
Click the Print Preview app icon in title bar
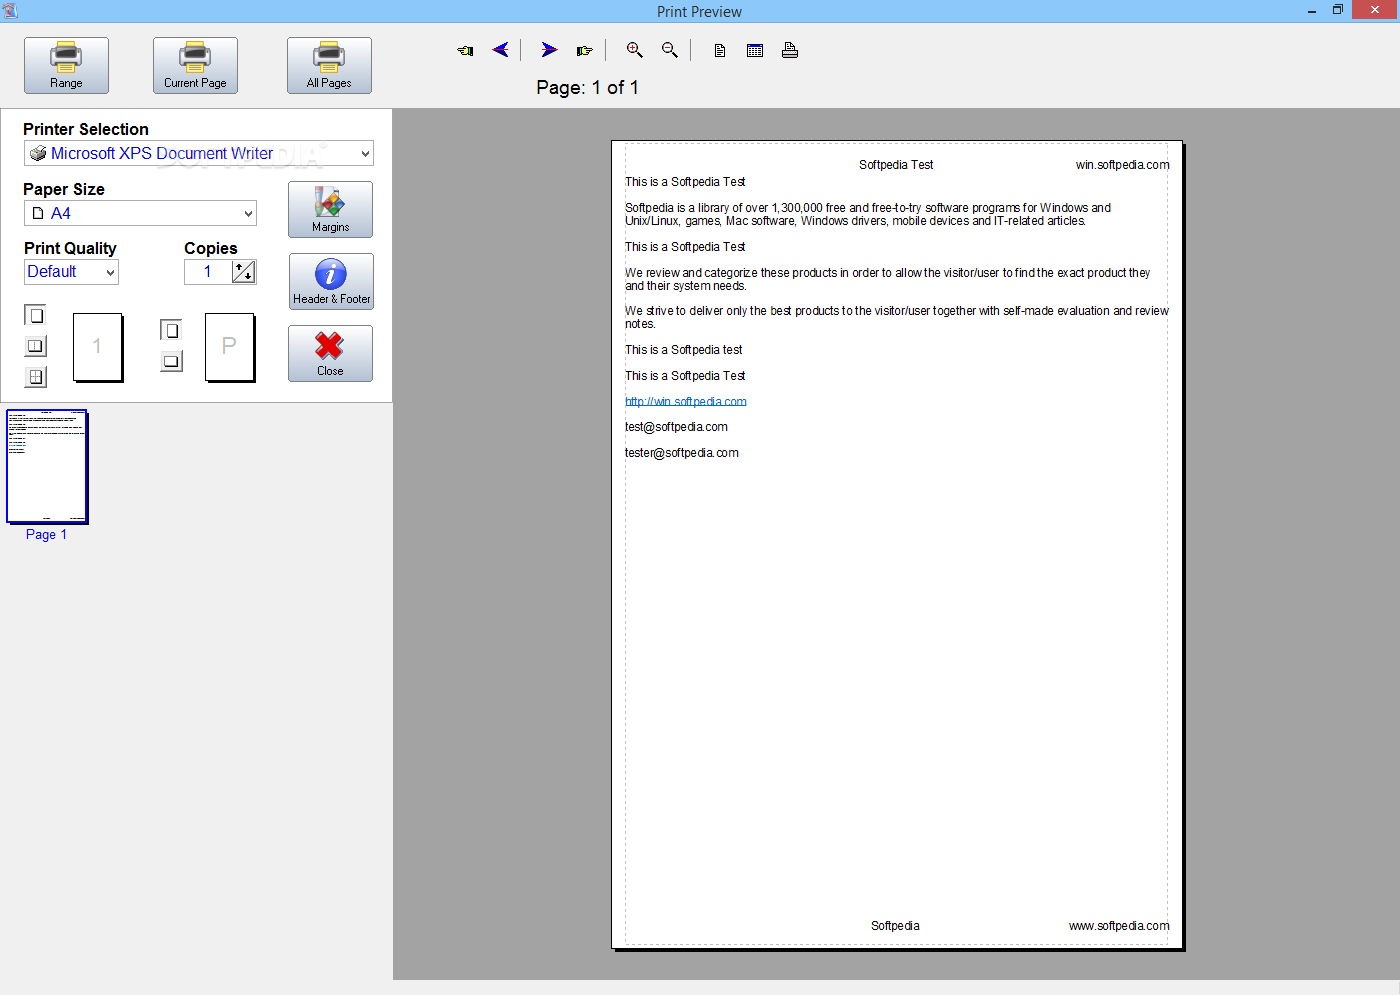[10, 11]
